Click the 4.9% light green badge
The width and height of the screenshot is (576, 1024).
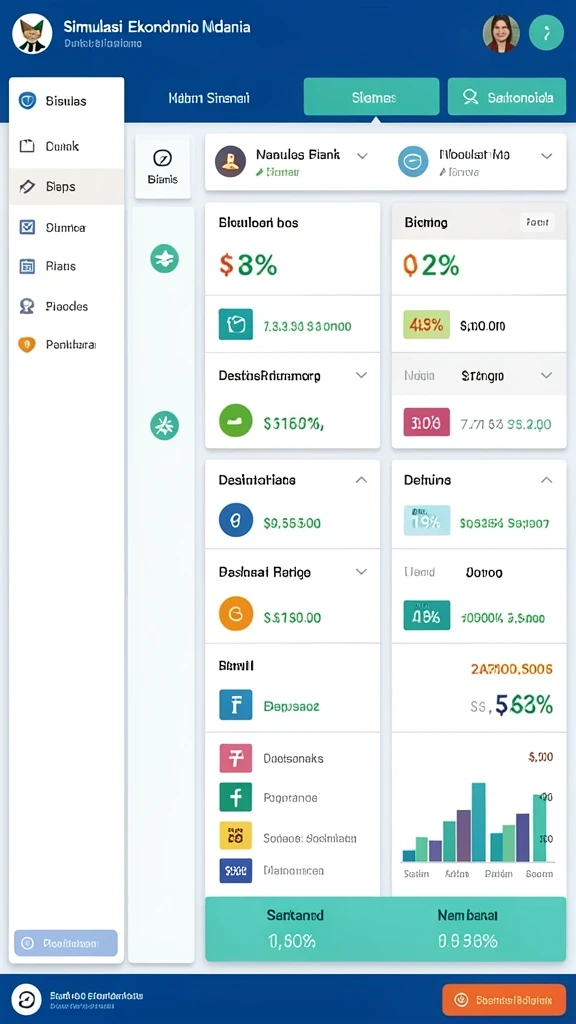pyautogui.click(x=427, y=325)
